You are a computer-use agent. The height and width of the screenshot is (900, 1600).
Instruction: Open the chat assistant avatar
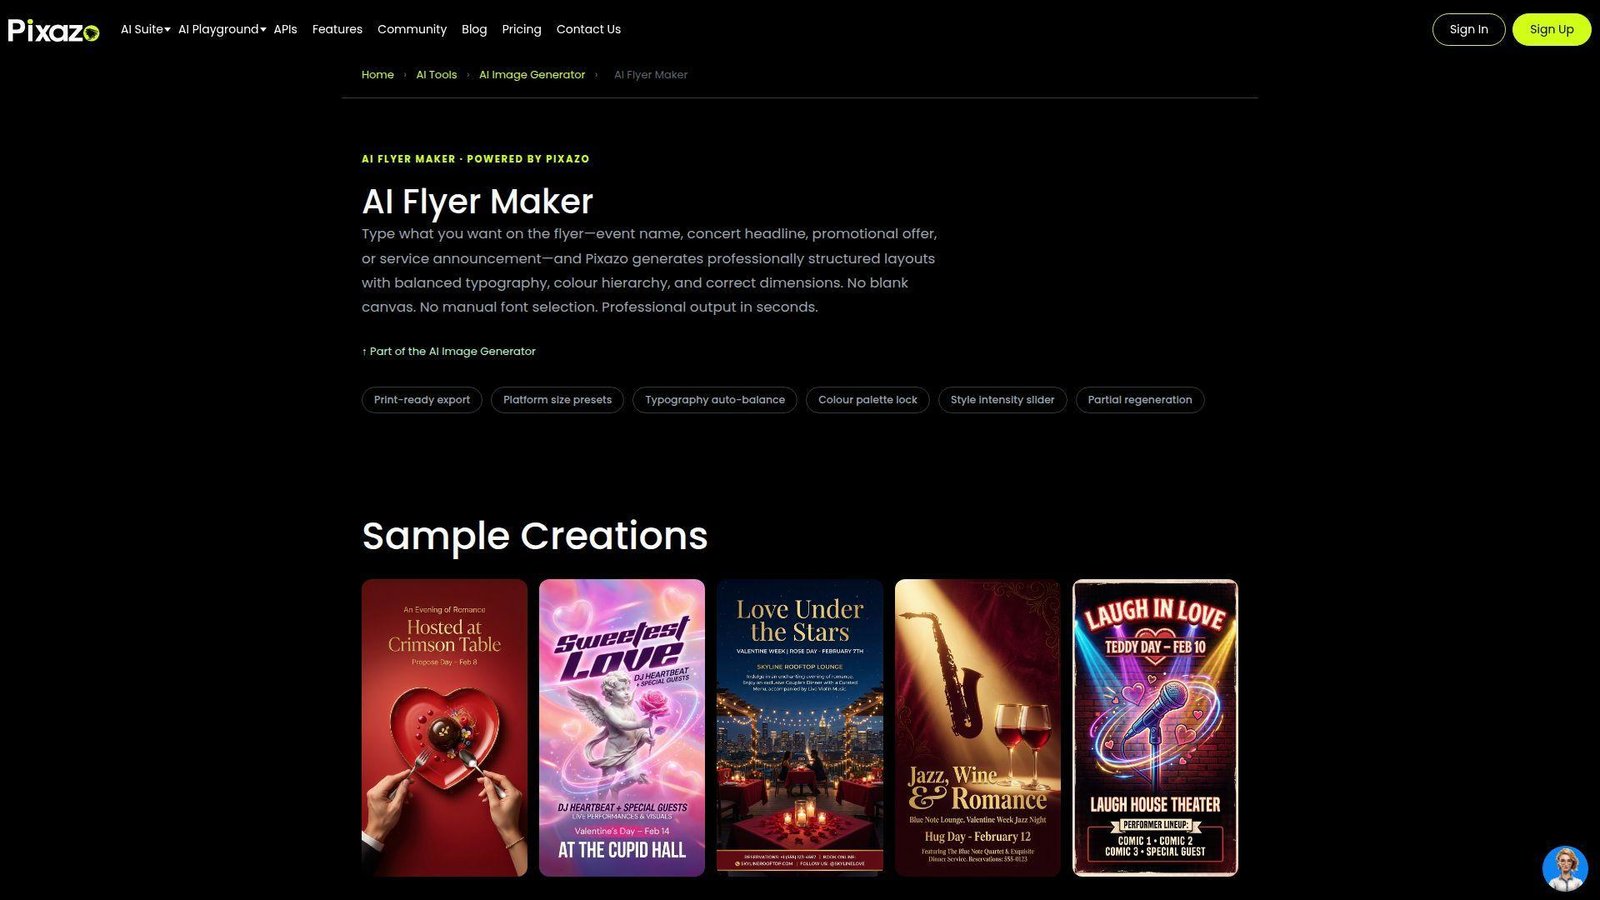pyautogui.click(x=1565, y=868)
